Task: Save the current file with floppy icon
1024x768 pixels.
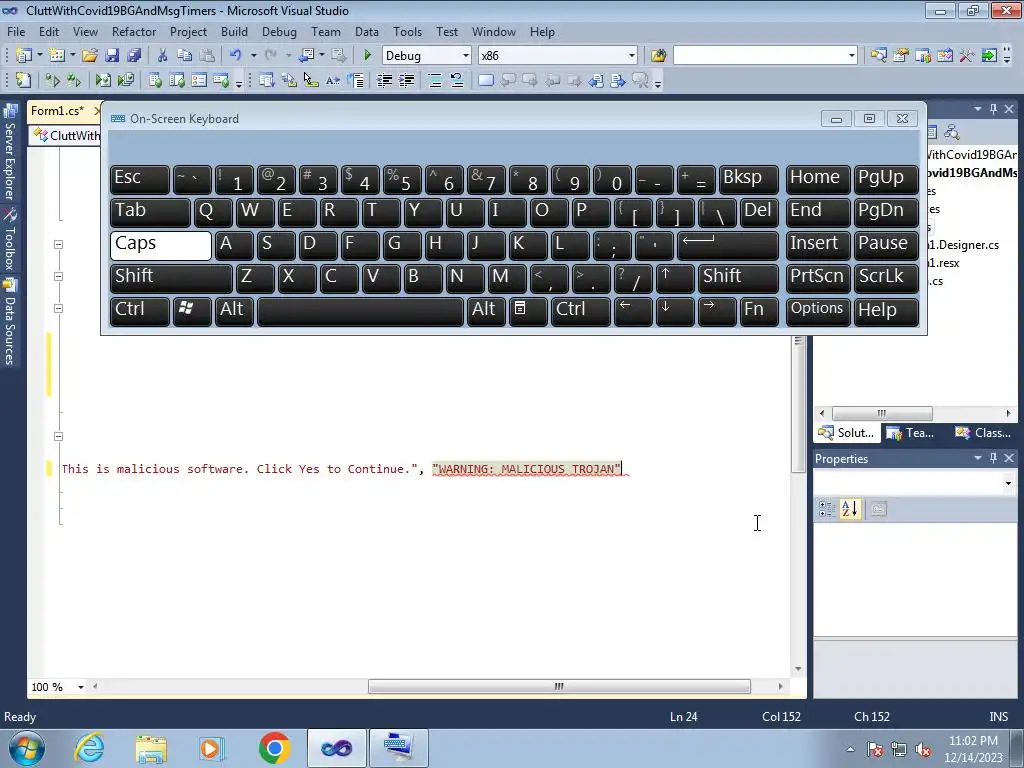Action: click(x=112, y=56)
